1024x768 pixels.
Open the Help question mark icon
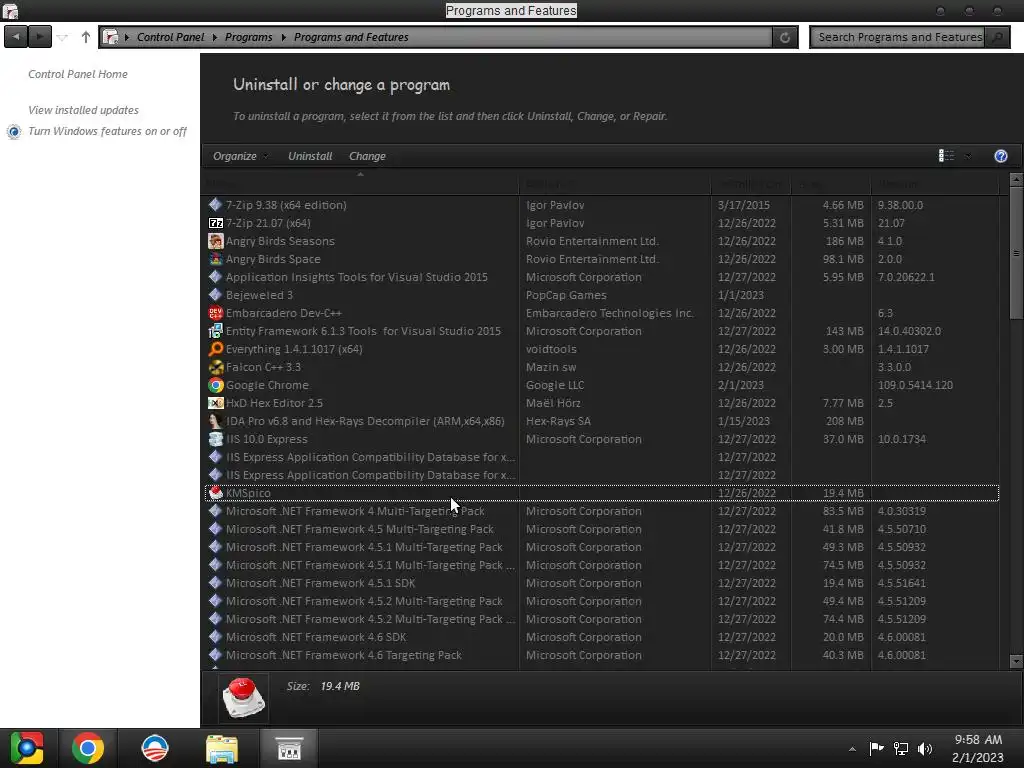pyautogui.click(x=1000, y=156)
